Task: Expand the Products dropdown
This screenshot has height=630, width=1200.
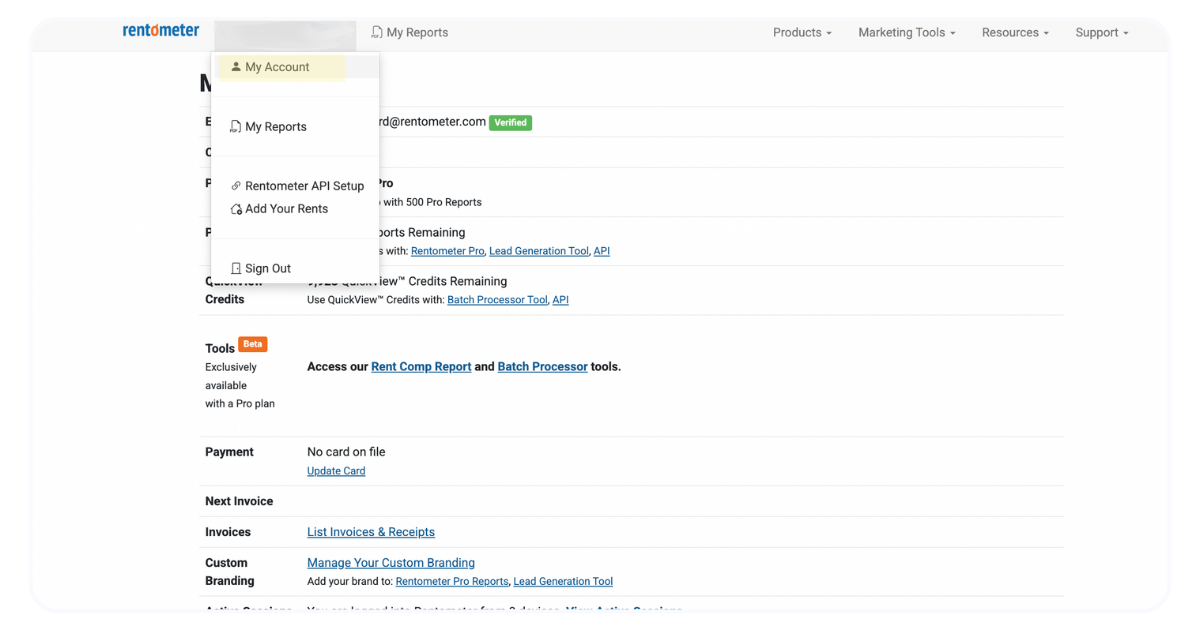Action: (x=802, y=32)
